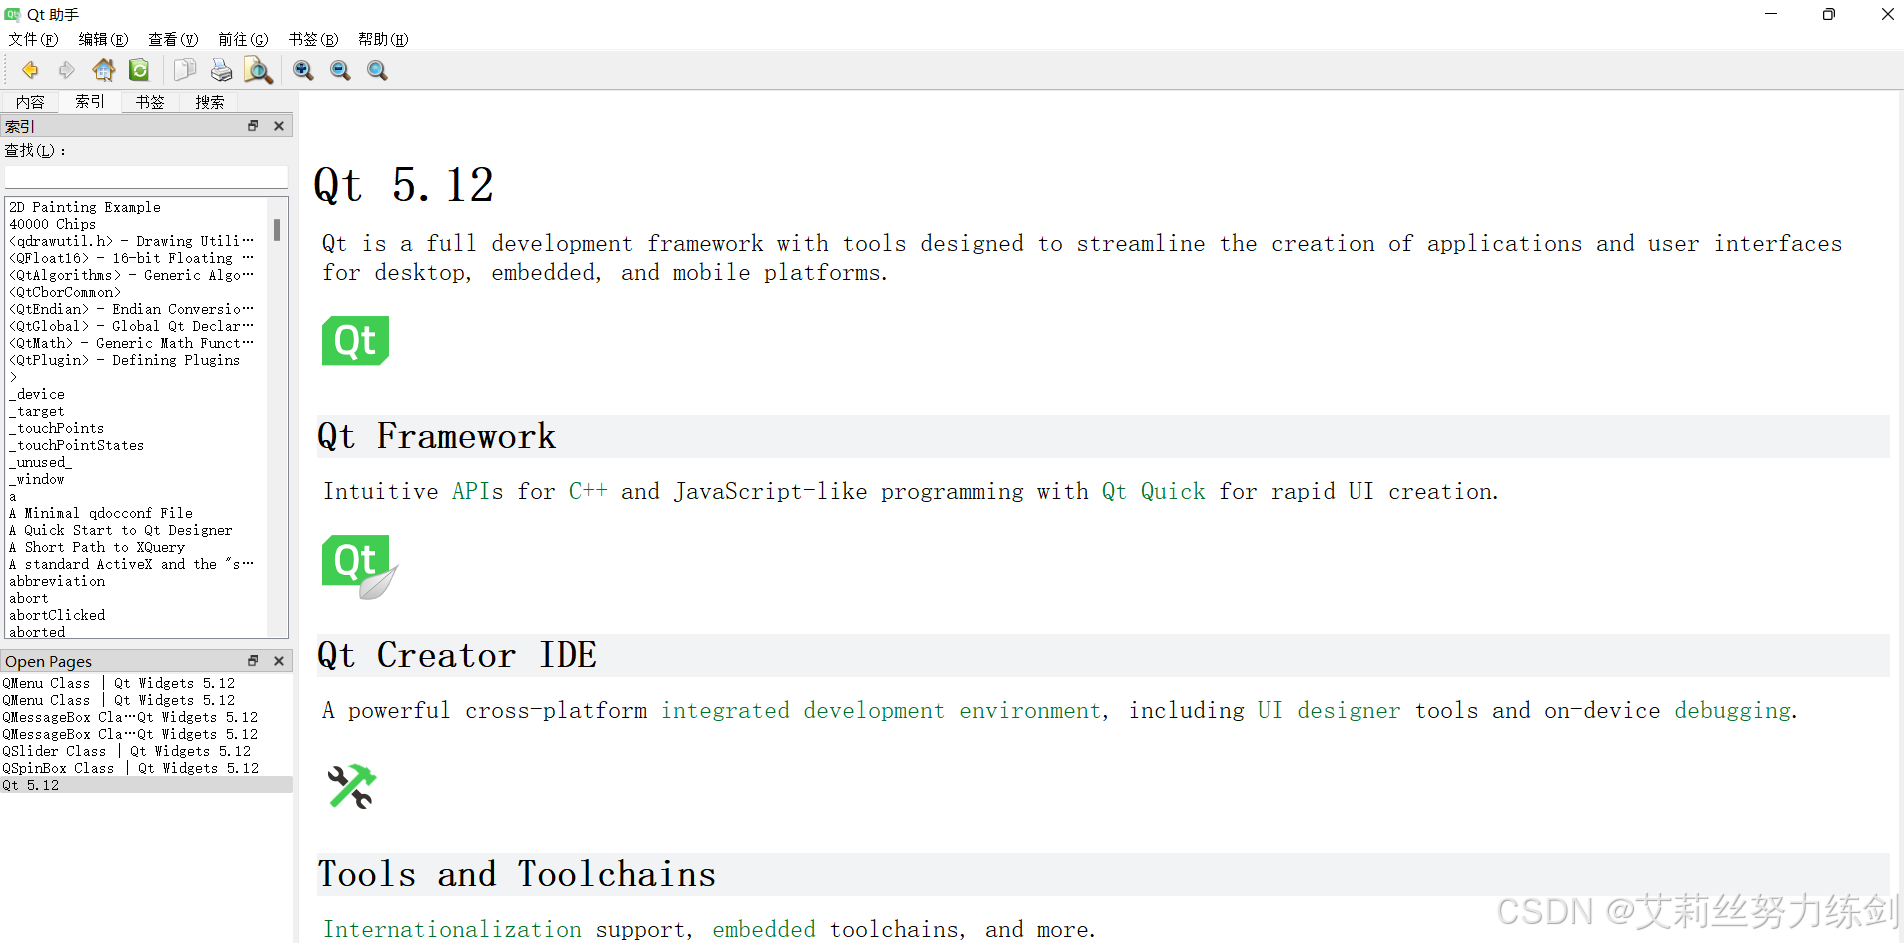The image size is (1904, 943).
Task: Switch to the 索引 tab
Action: click(90, 101)
